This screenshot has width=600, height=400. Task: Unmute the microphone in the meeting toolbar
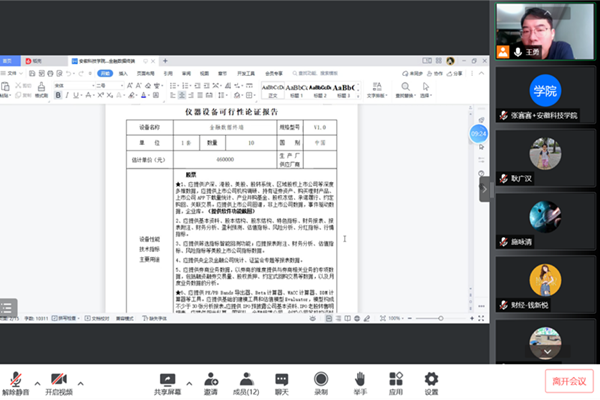[x=16, y=380]
